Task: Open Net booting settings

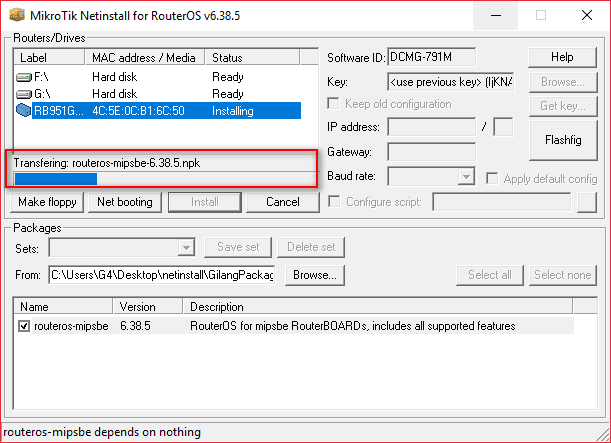Action: tap(125, 202)
